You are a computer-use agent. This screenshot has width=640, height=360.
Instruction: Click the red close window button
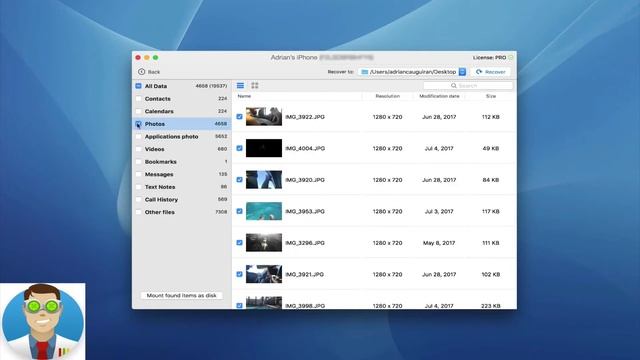pos(138,58)
